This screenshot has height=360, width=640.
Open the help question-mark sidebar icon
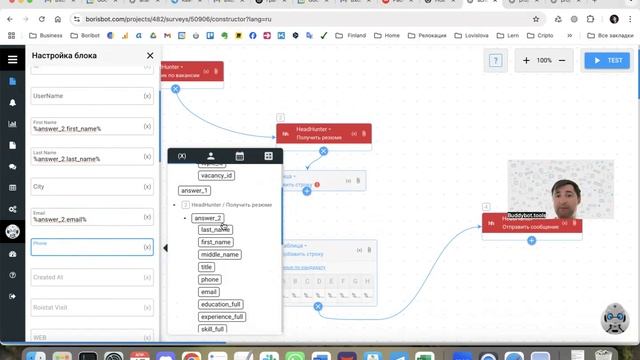click(12, 275)
